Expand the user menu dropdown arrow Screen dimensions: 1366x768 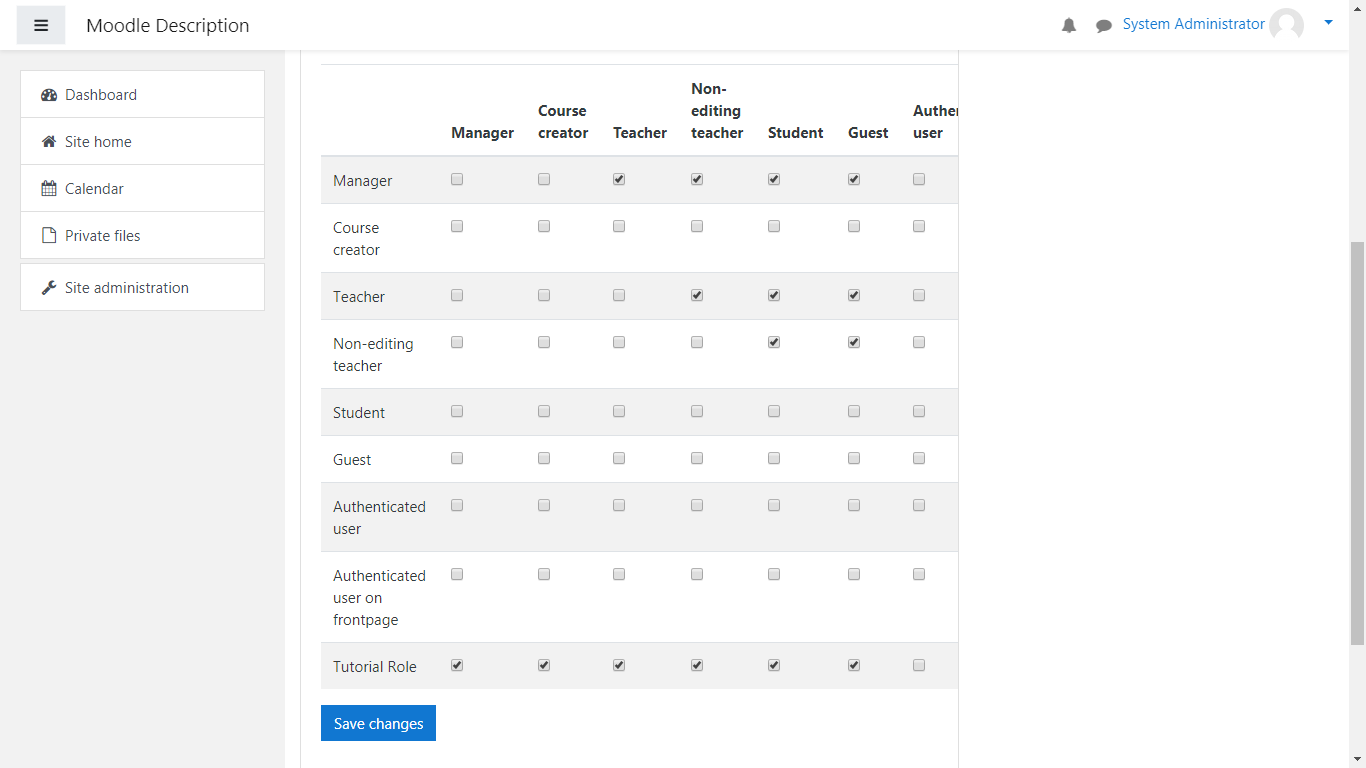(1328, 22)
